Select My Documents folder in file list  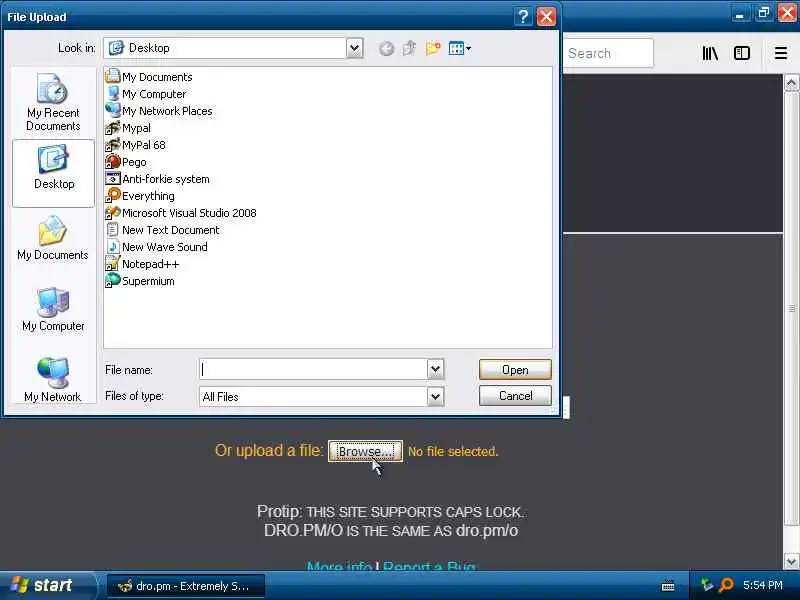(148, 77)
